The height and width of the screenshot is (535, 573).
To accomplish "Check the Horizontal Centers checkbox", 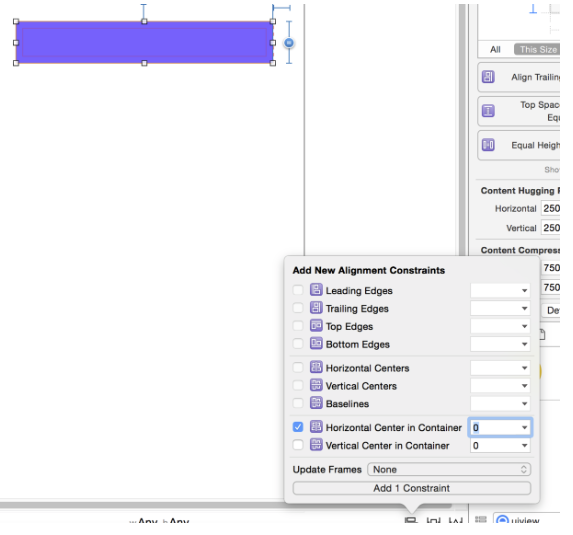I will coord(298,368).
